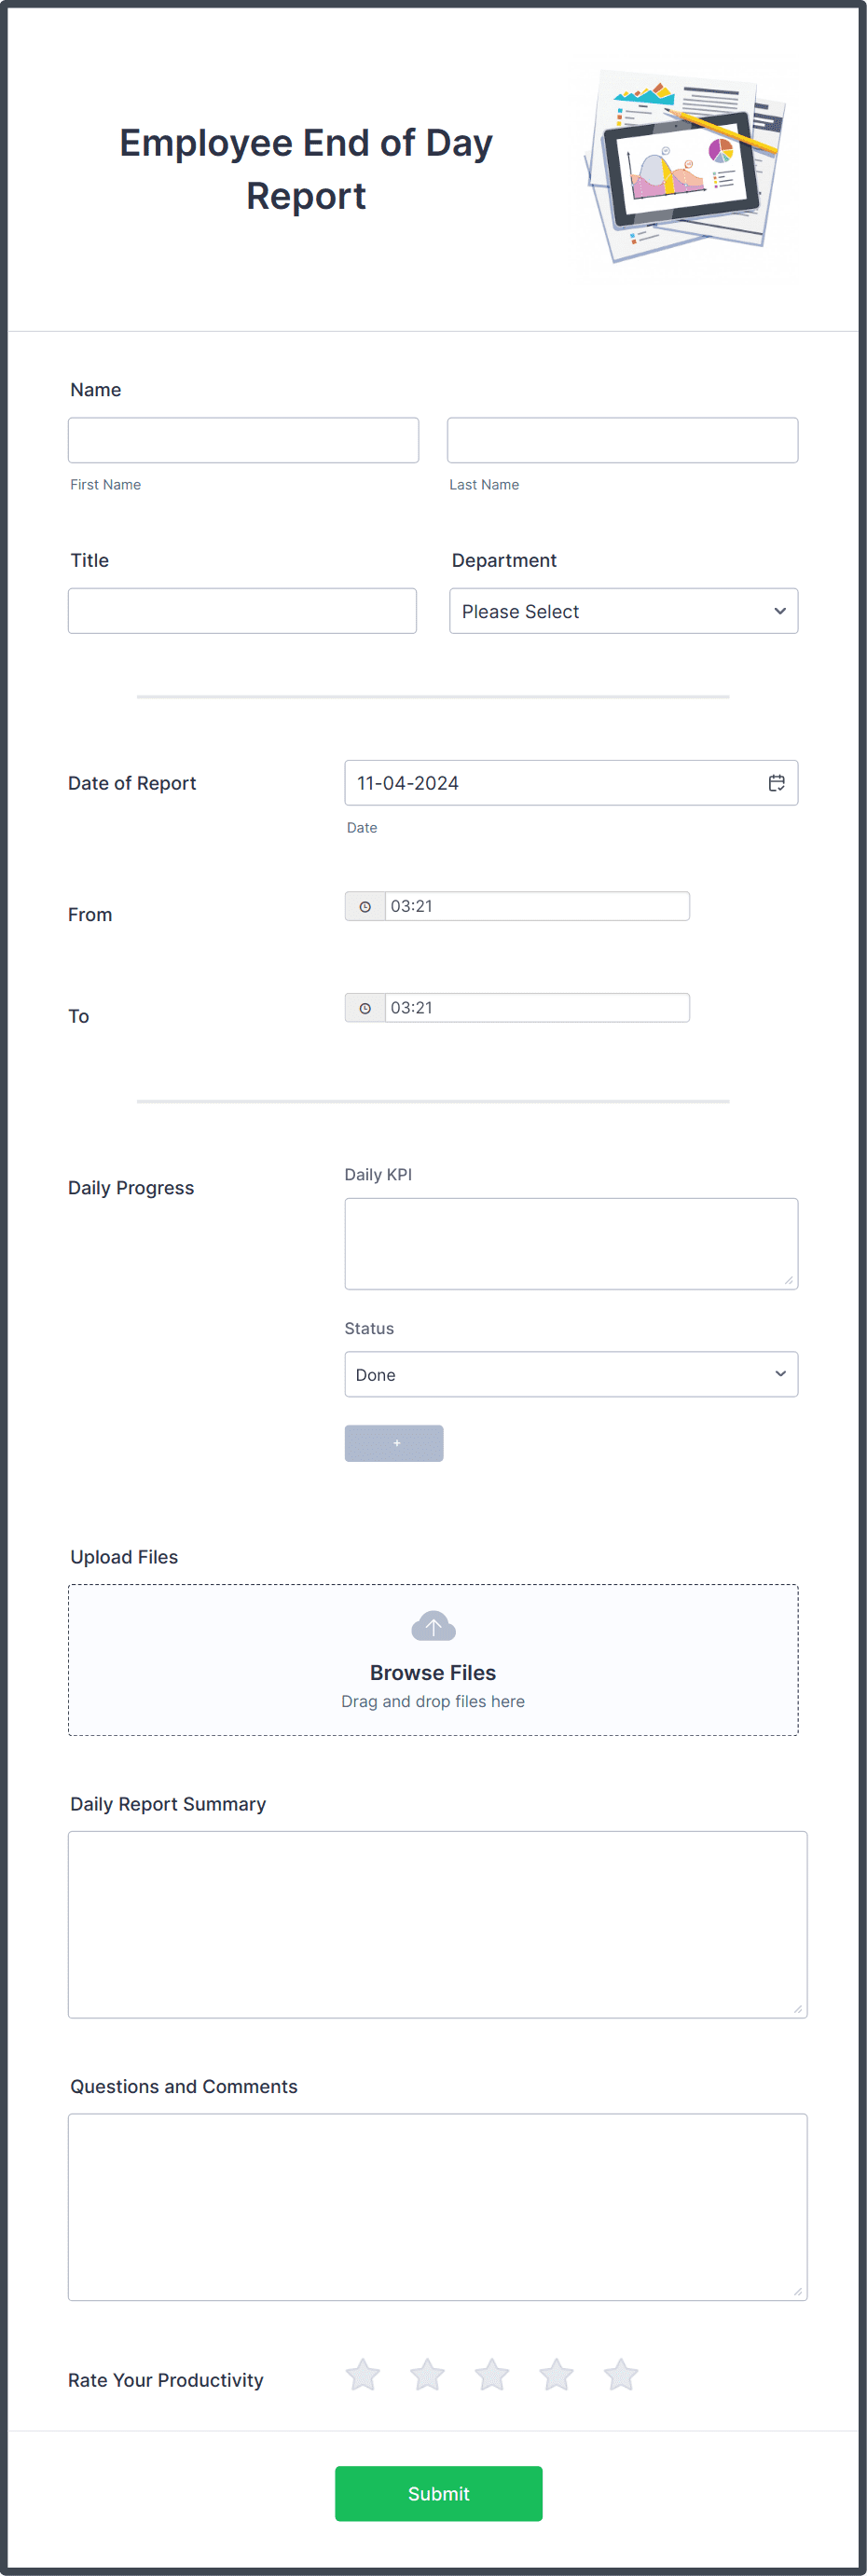Rate productivity with the middle star
This screenshot has width=867, height=2576.
[x=491, y=2374]
